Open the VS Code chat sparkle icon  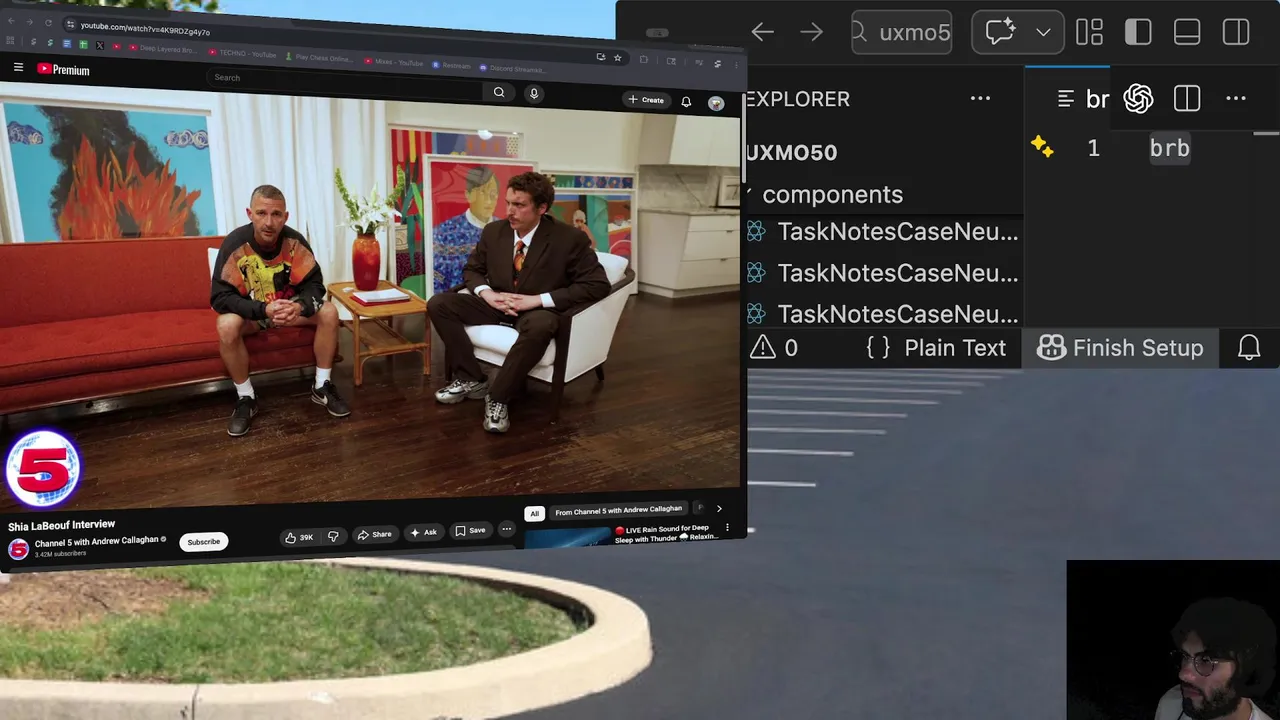pyautogui.click(x=1001, y=32)
